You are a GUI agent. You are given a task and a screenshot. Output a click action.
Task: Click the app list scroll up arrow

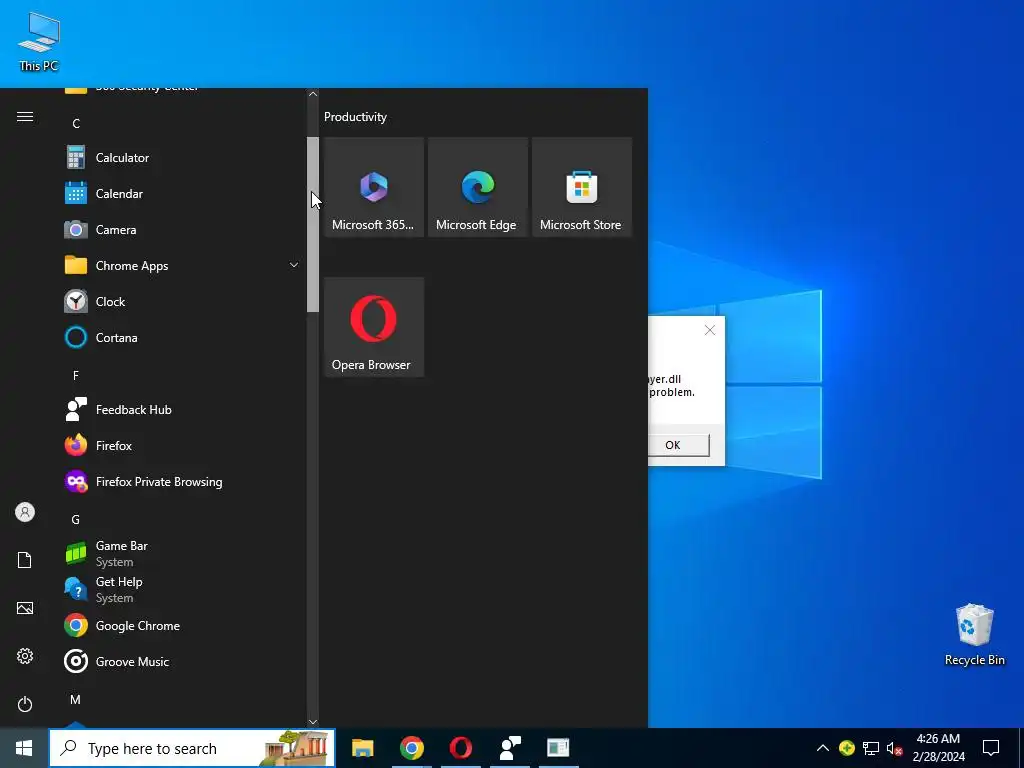pos(313,94)
